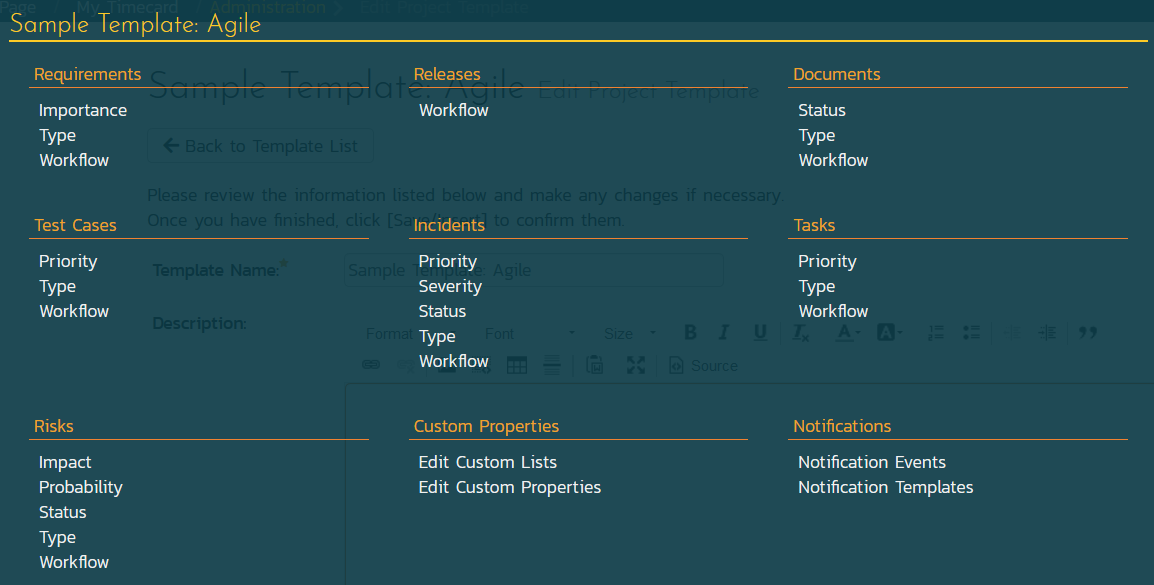Screen dimensions: 1154x585
Task: Open Workflow under Releases
Action: tap(453, 110)
